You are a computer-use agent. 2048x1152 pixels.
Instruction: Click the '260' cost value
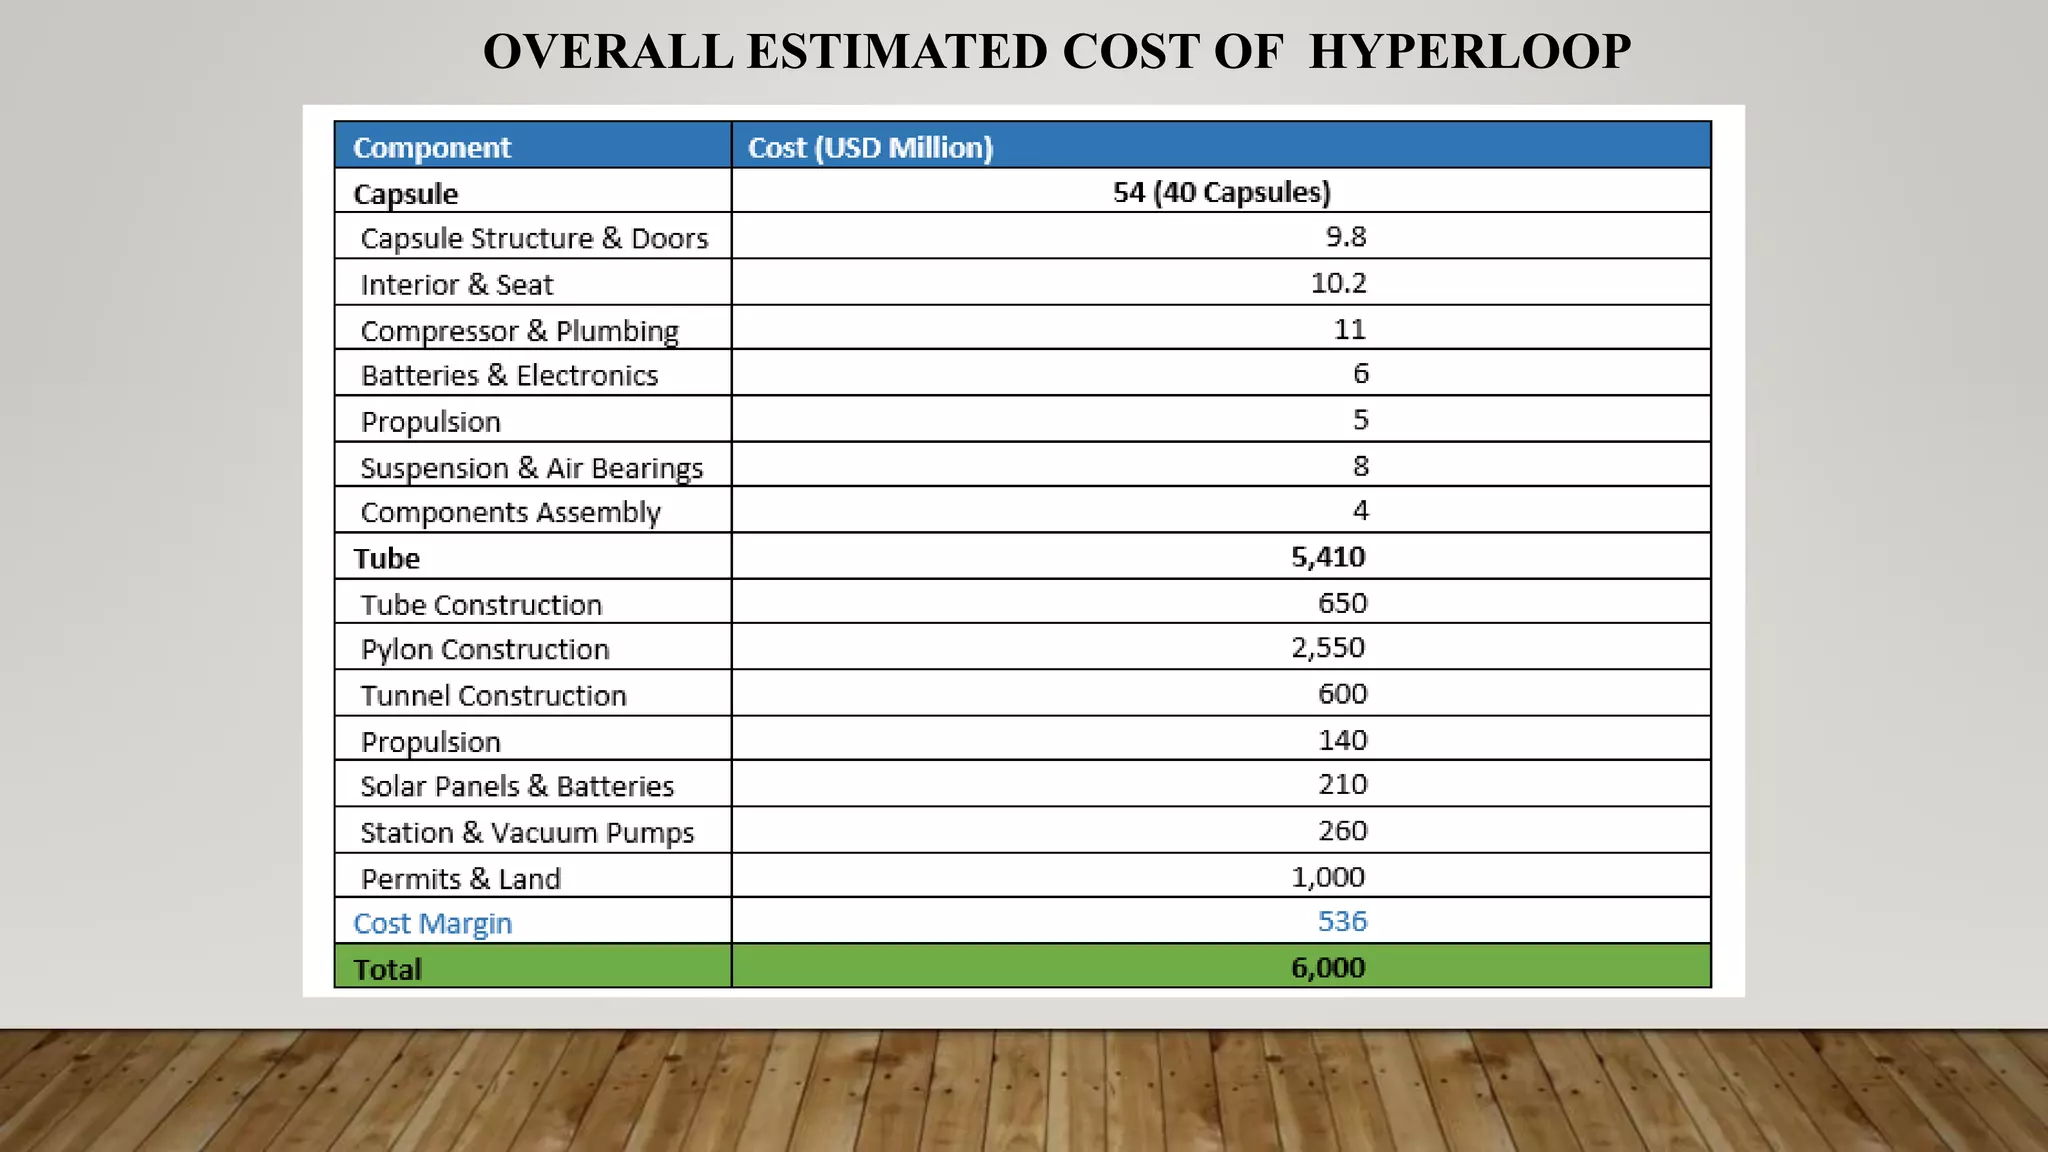pyautogui.click(x=1342, y=830)
